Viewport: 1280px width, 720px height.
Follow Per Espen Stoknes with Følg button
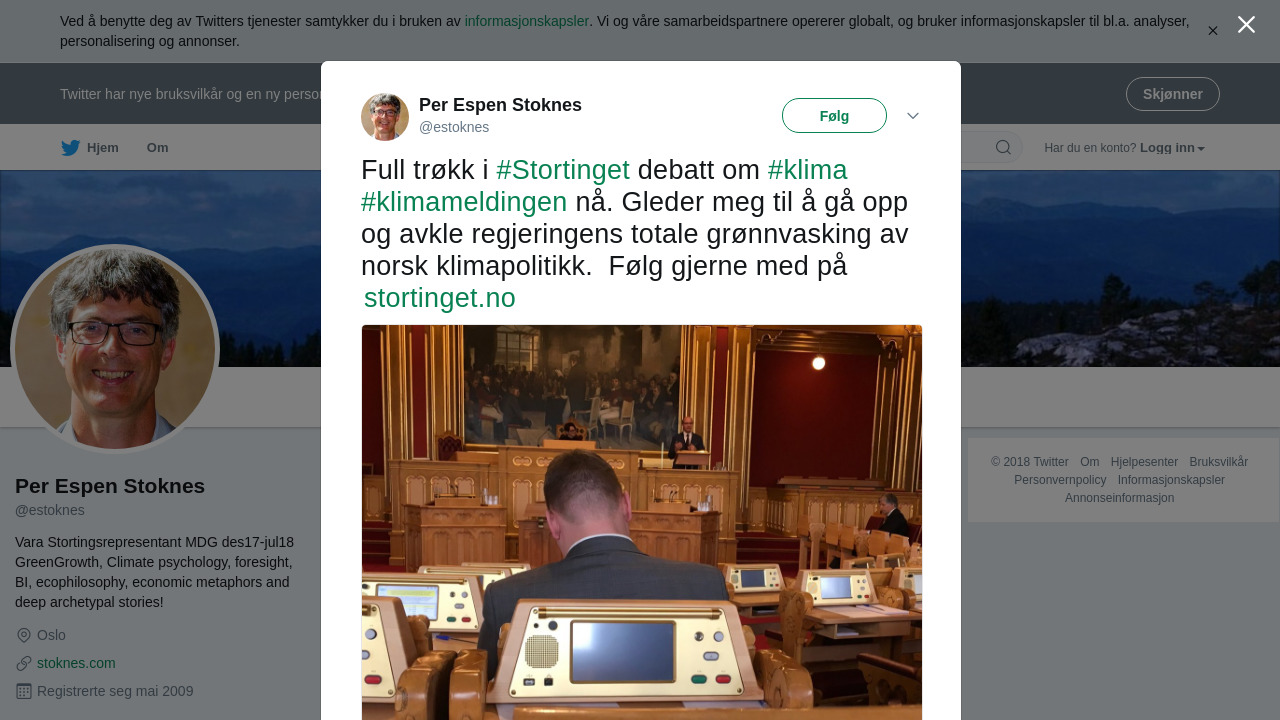834,116
